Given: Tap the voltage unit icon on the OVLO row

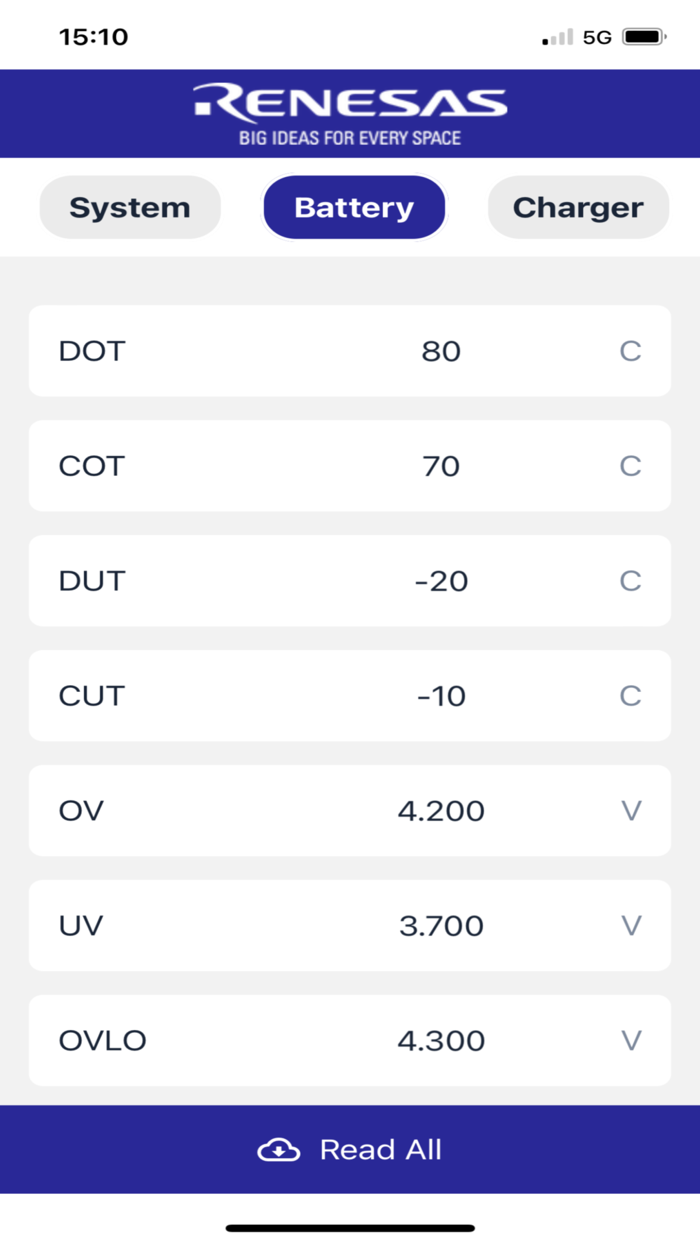Looking at the screenshot, I should 631,1041.
